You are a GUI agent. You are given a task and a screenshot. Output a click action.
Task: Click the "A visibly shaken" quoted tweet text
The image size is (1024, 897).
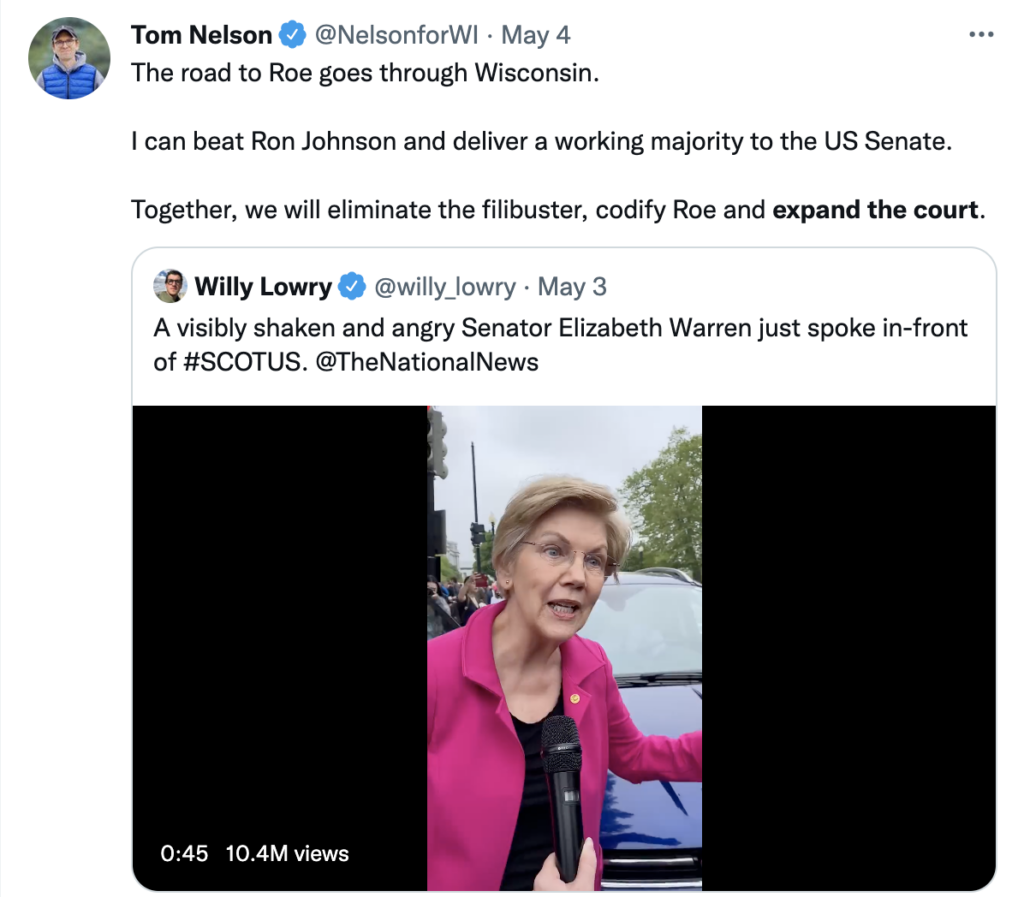point(560,328)
